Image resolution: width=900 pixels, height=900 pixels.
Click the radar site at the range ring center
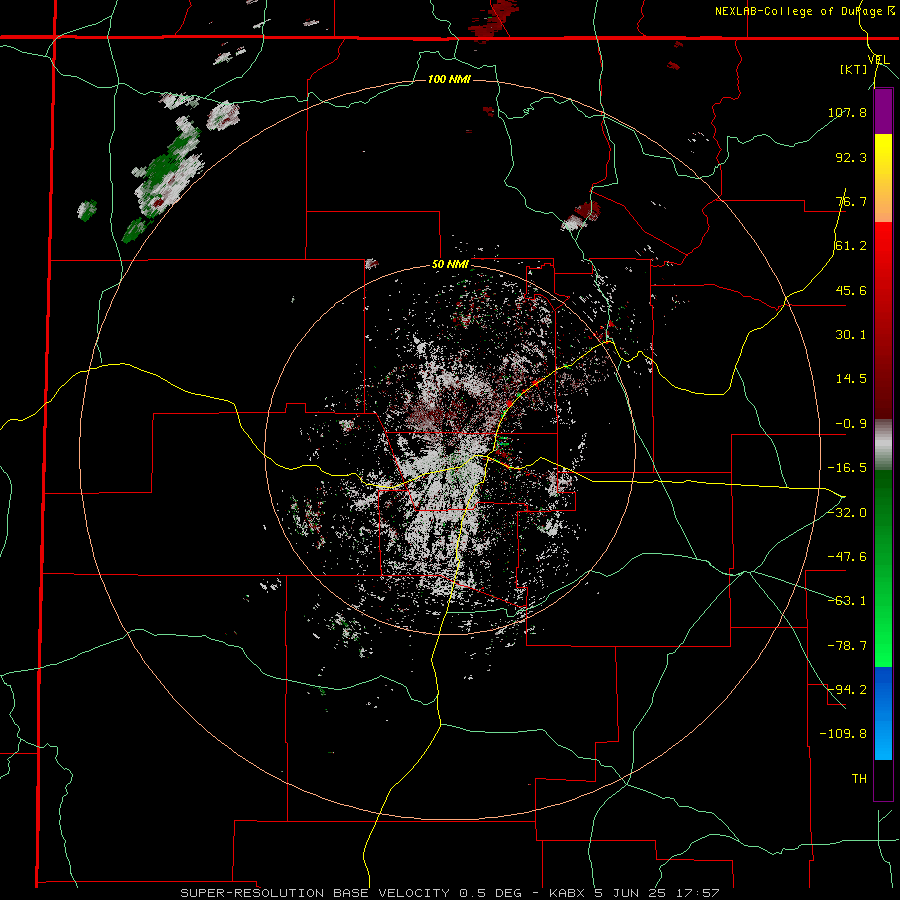tap(450, 450)
